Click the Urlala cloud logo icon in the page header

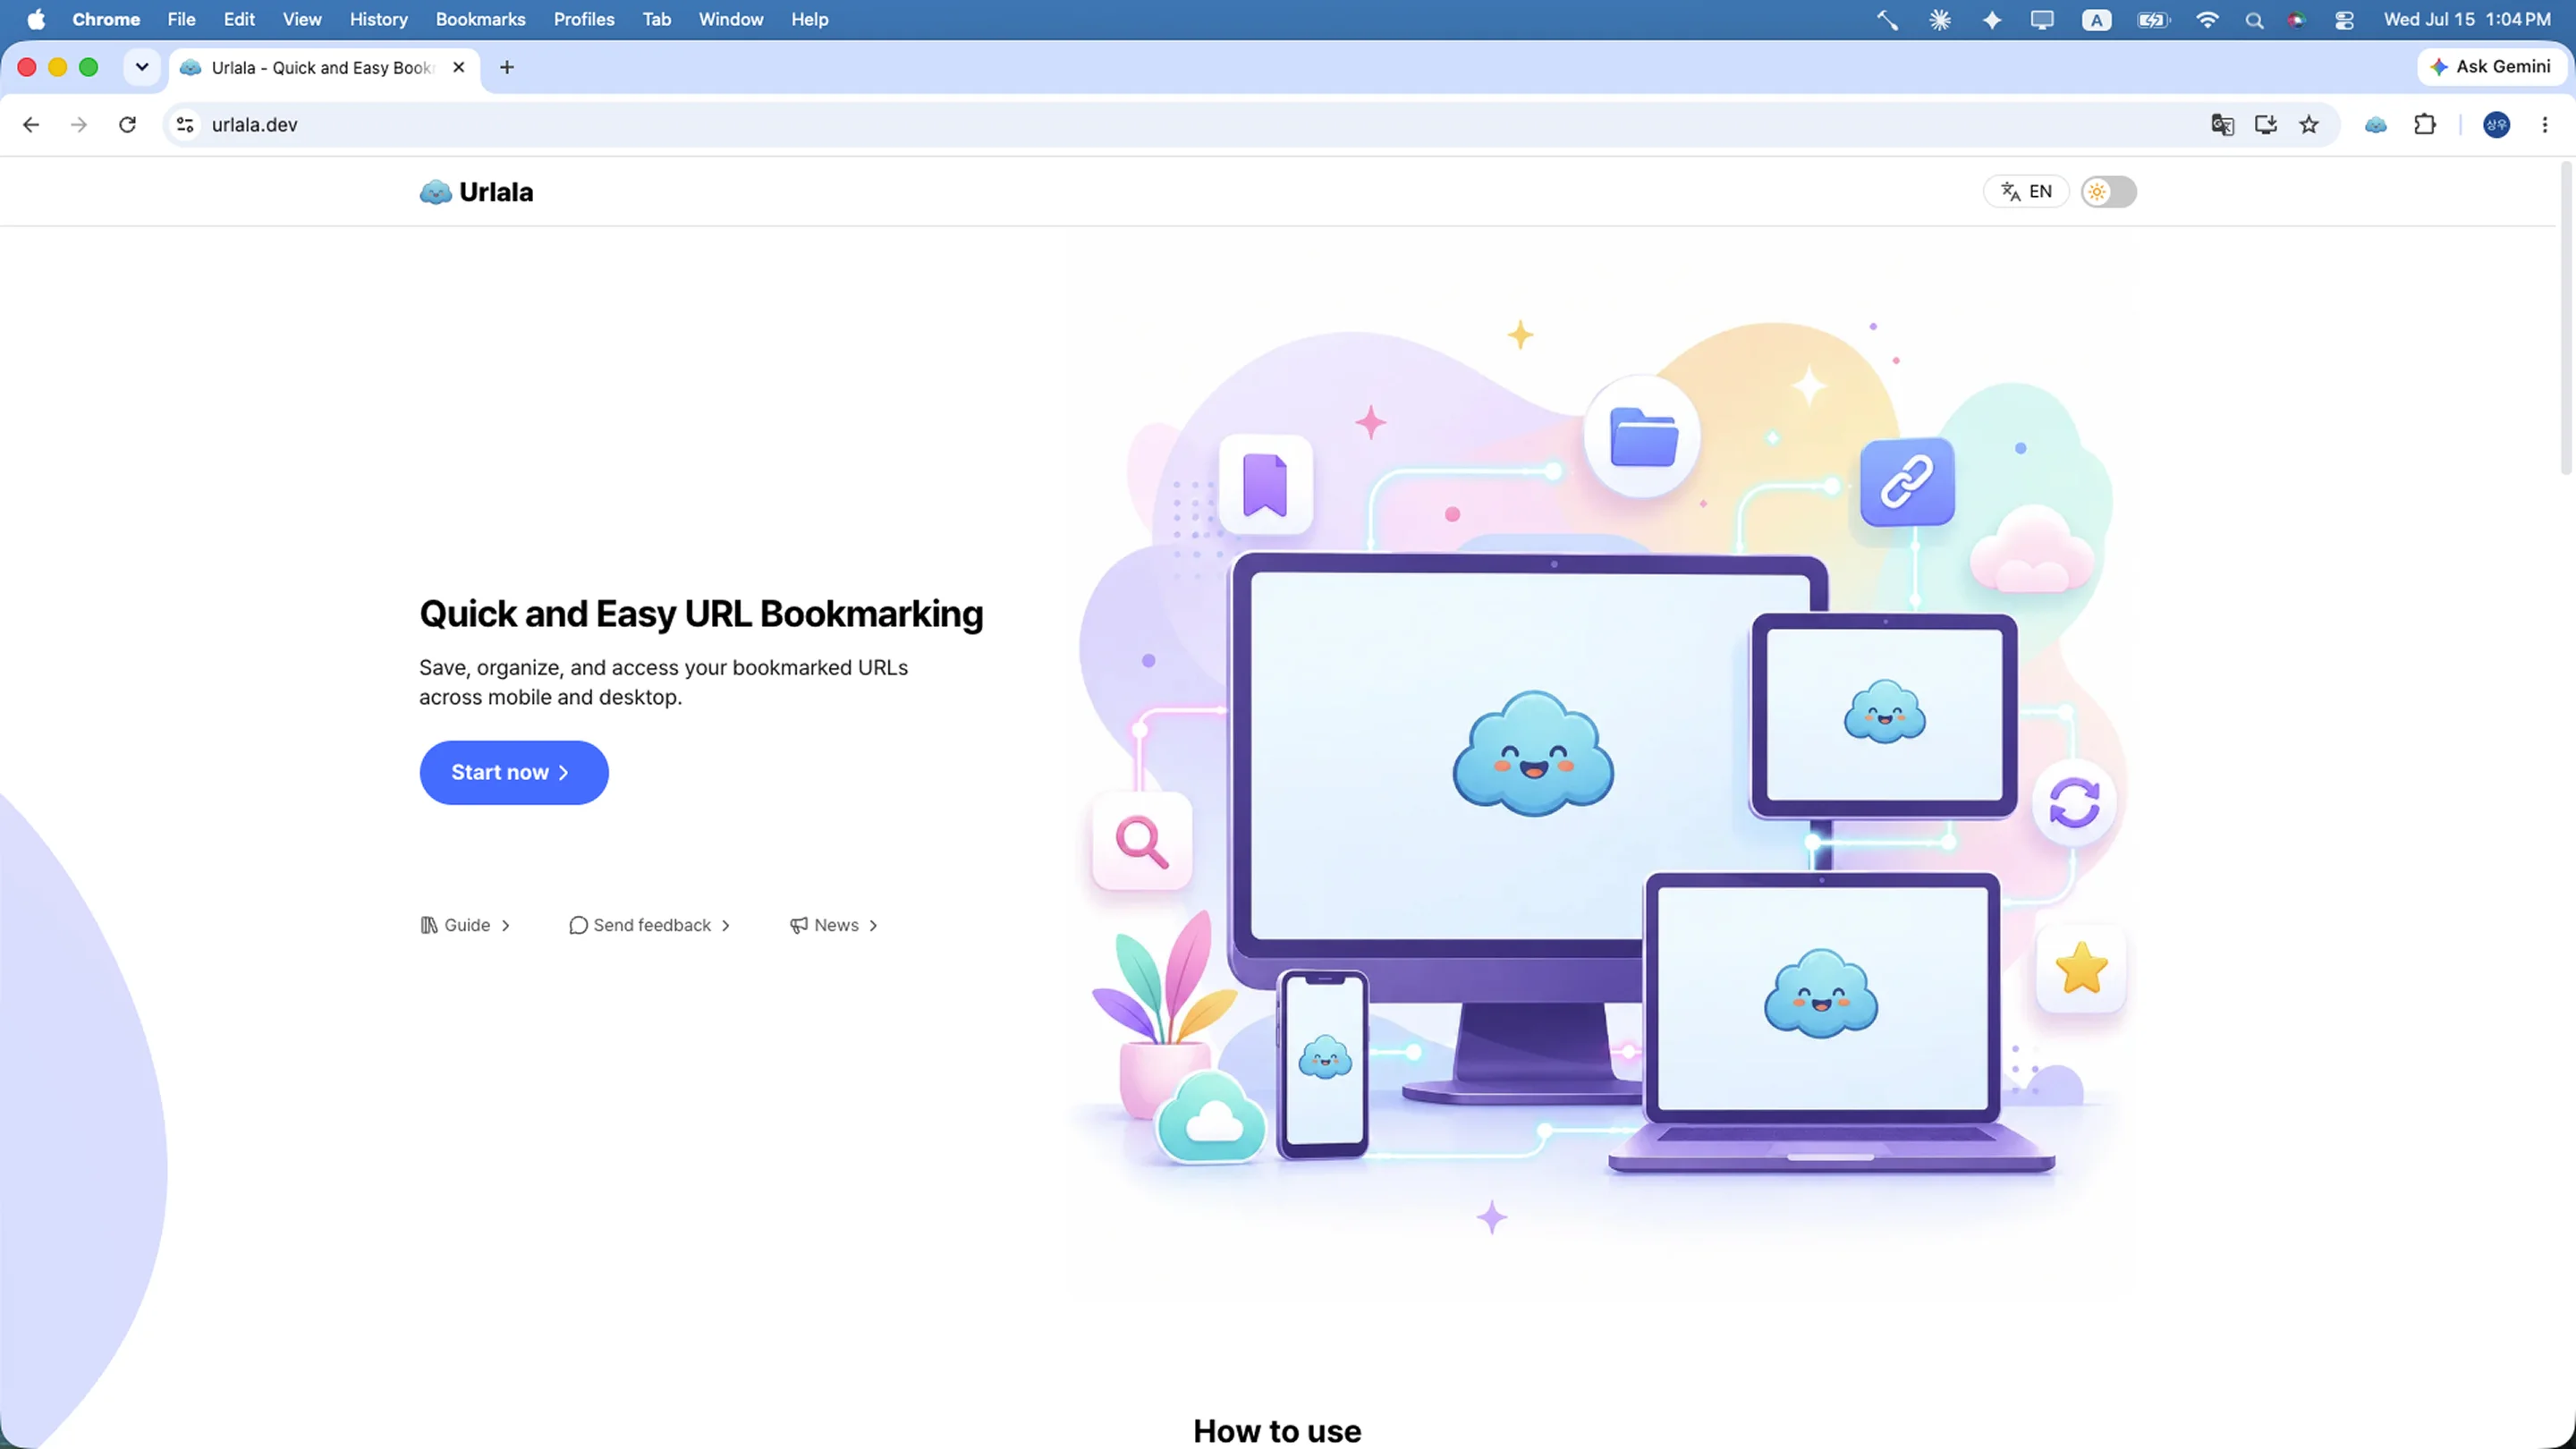[x=435, y=192]
